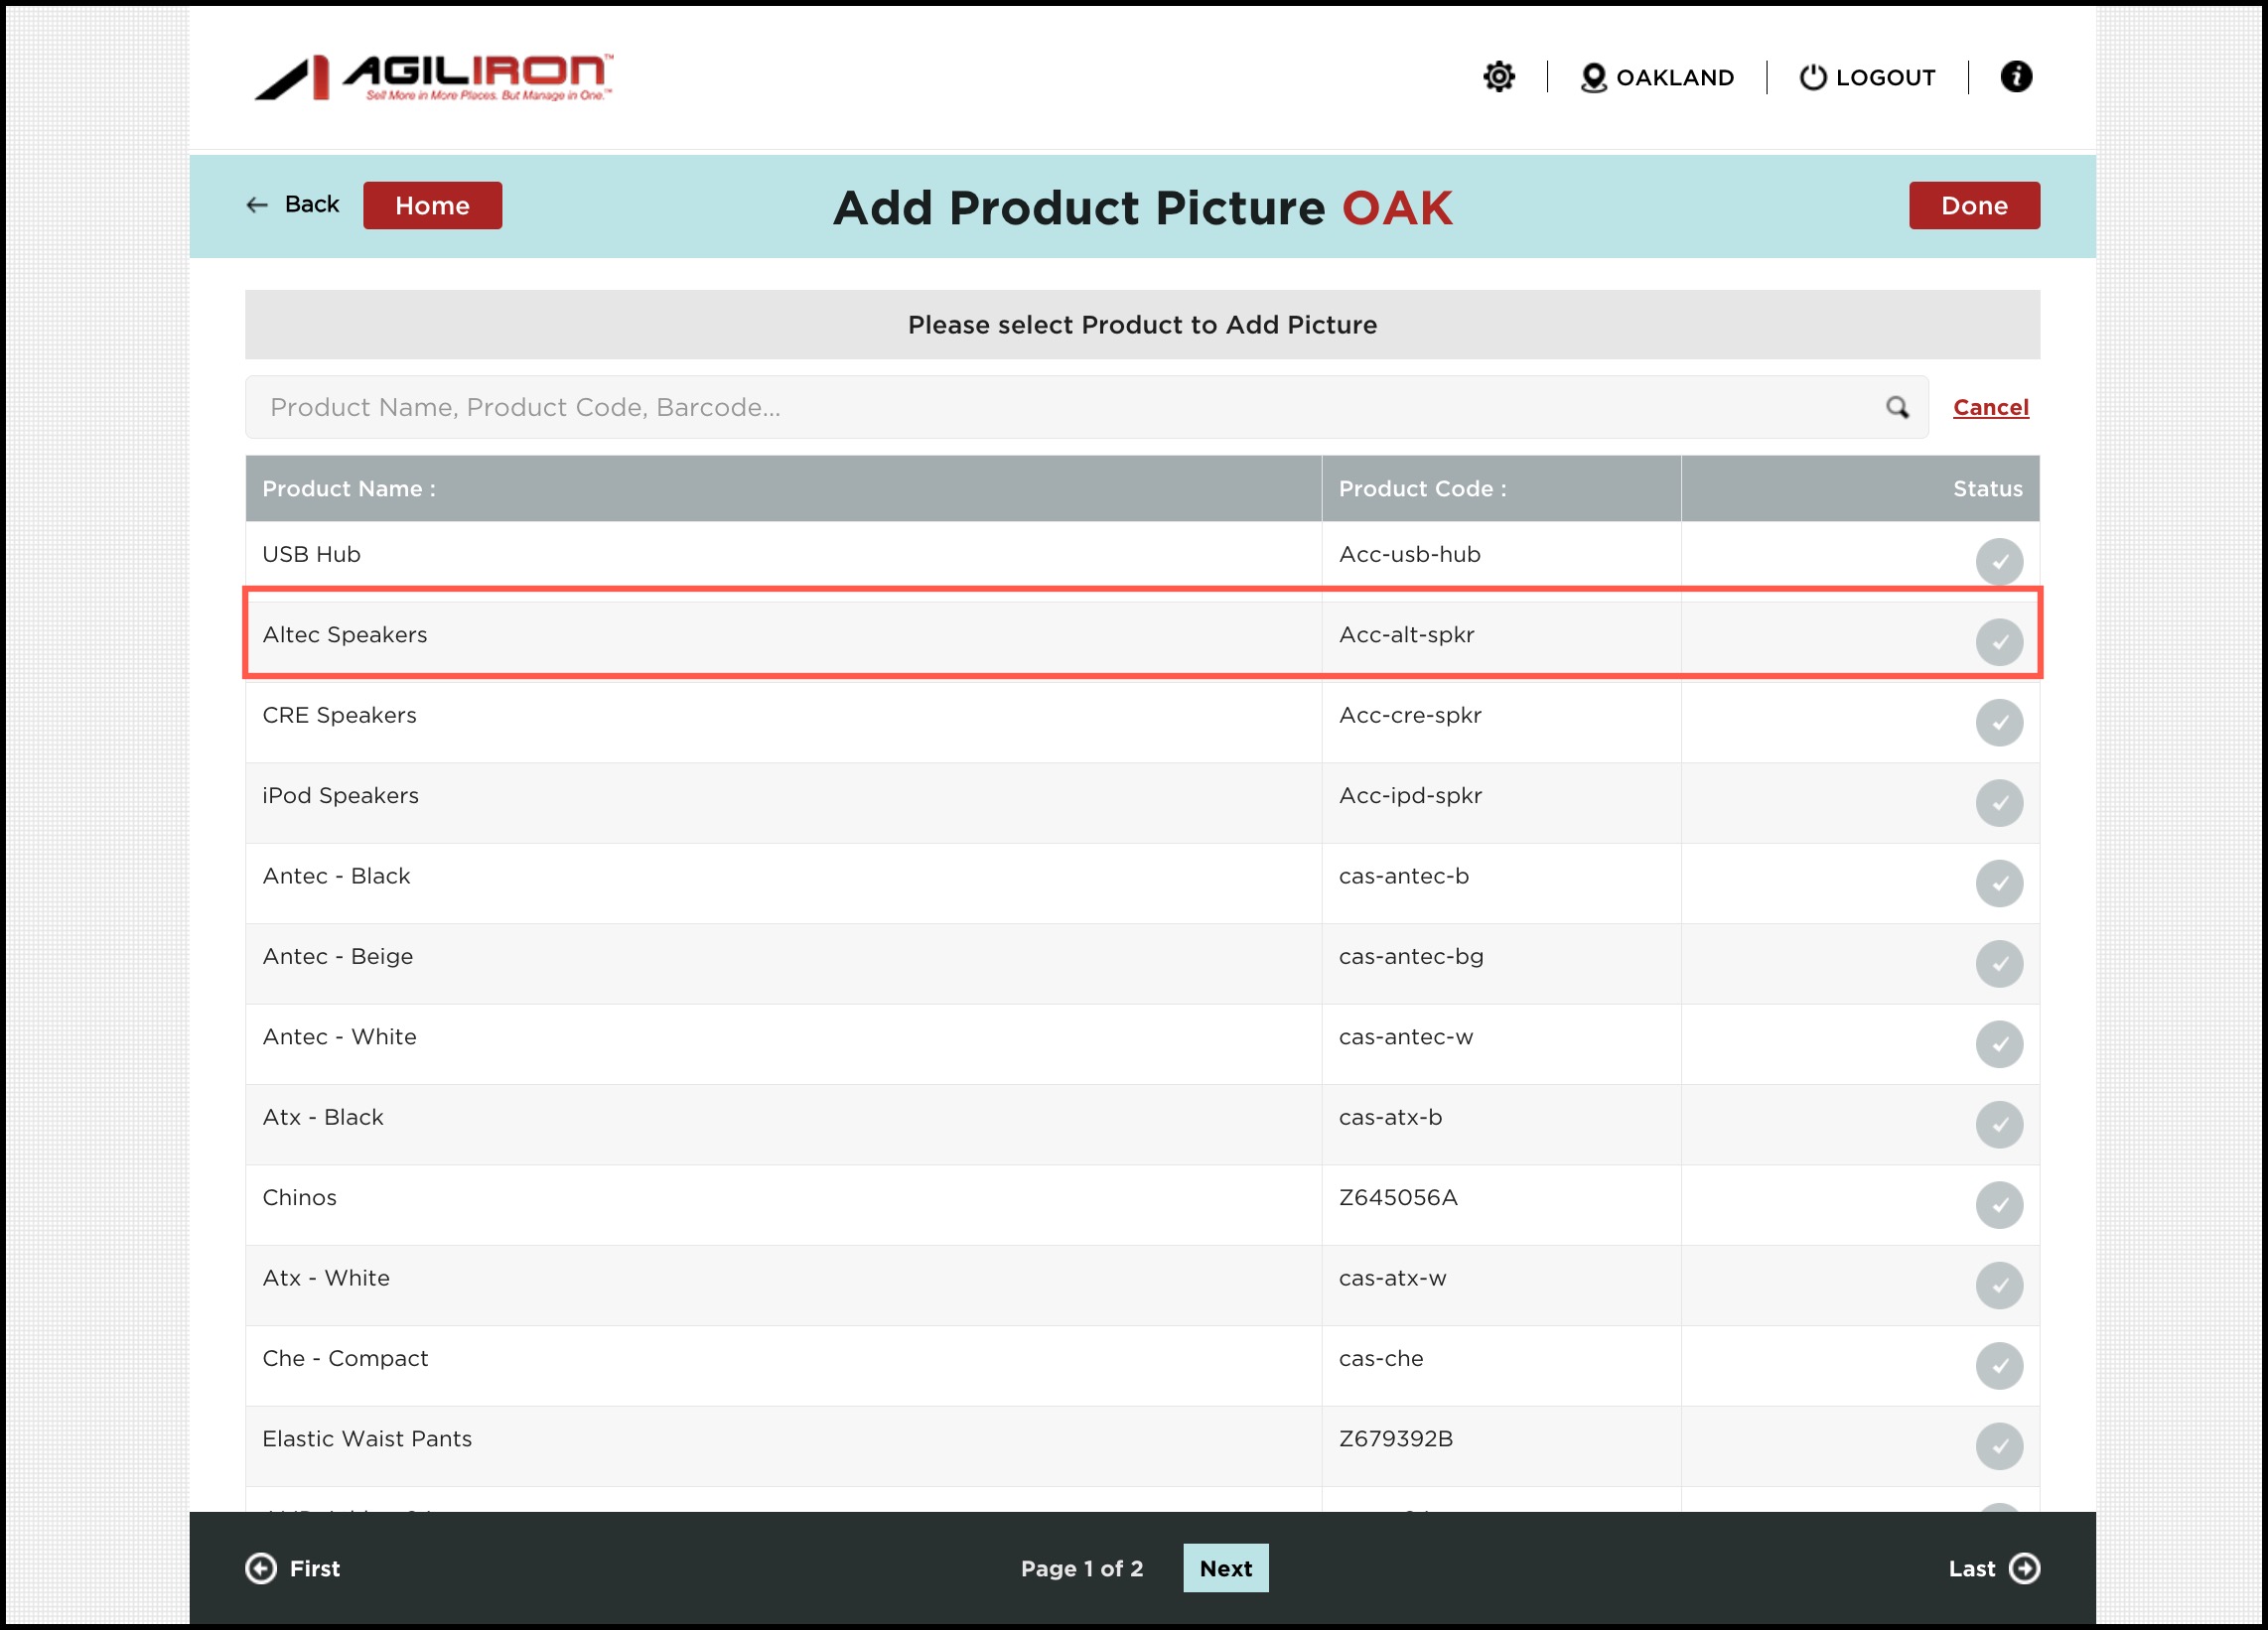Click the Agiliron logo
The width and height of the screenshot is (2268, 1630).
point(433,77)
